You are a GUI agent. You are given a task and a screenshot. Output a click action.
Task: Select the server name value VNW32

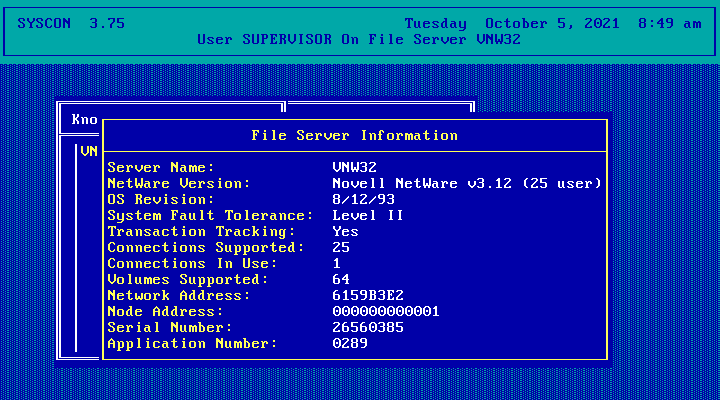354,167
